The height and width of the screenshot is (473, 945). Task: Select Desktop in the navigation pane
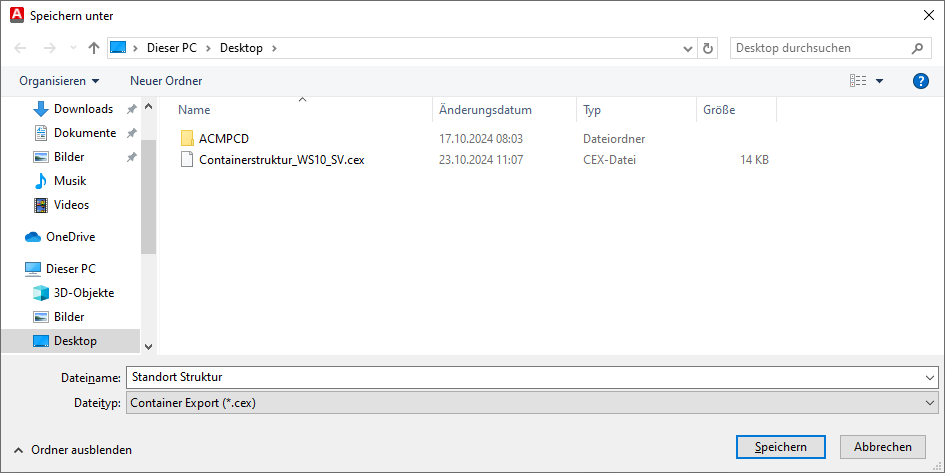pos(71,341)
